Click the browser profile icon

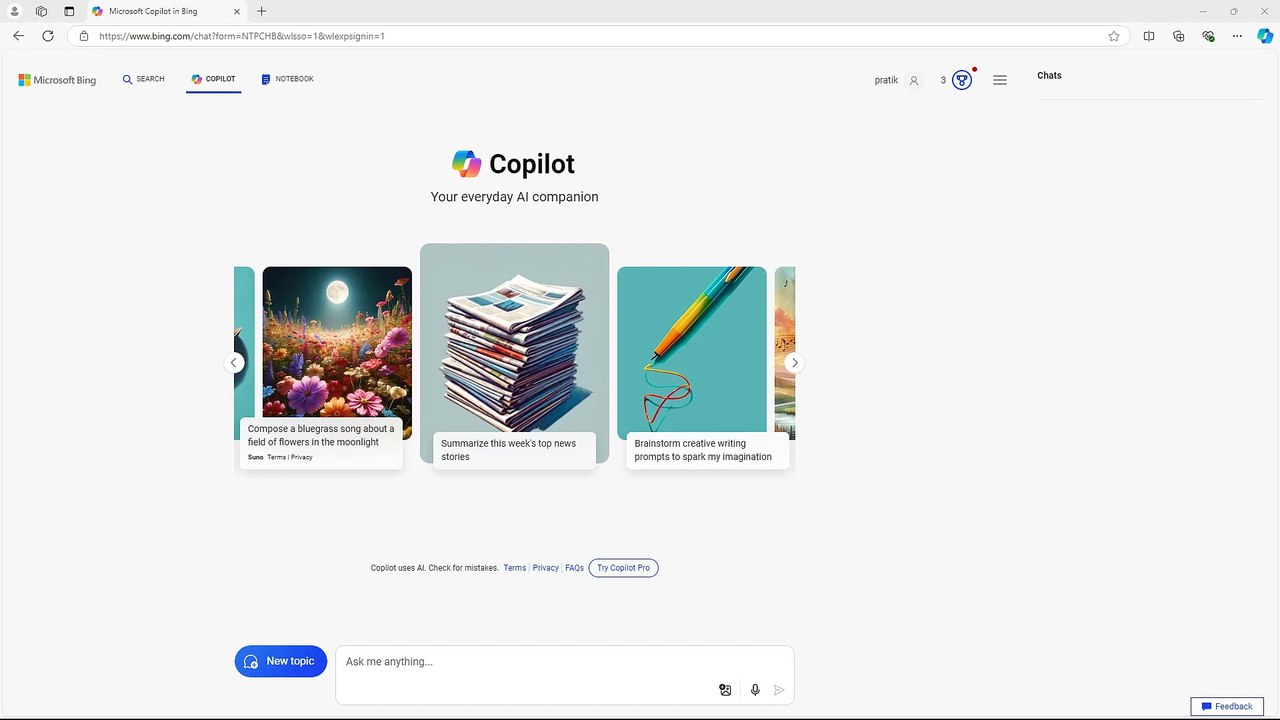tap(15, 11)
